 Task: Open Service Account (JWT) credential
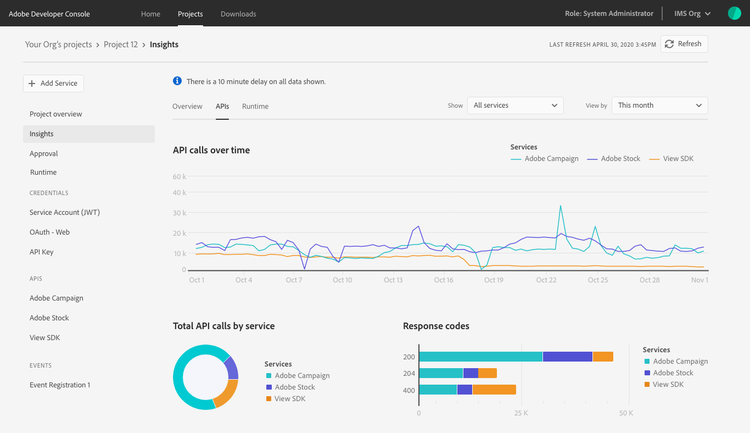coord(65,212)
